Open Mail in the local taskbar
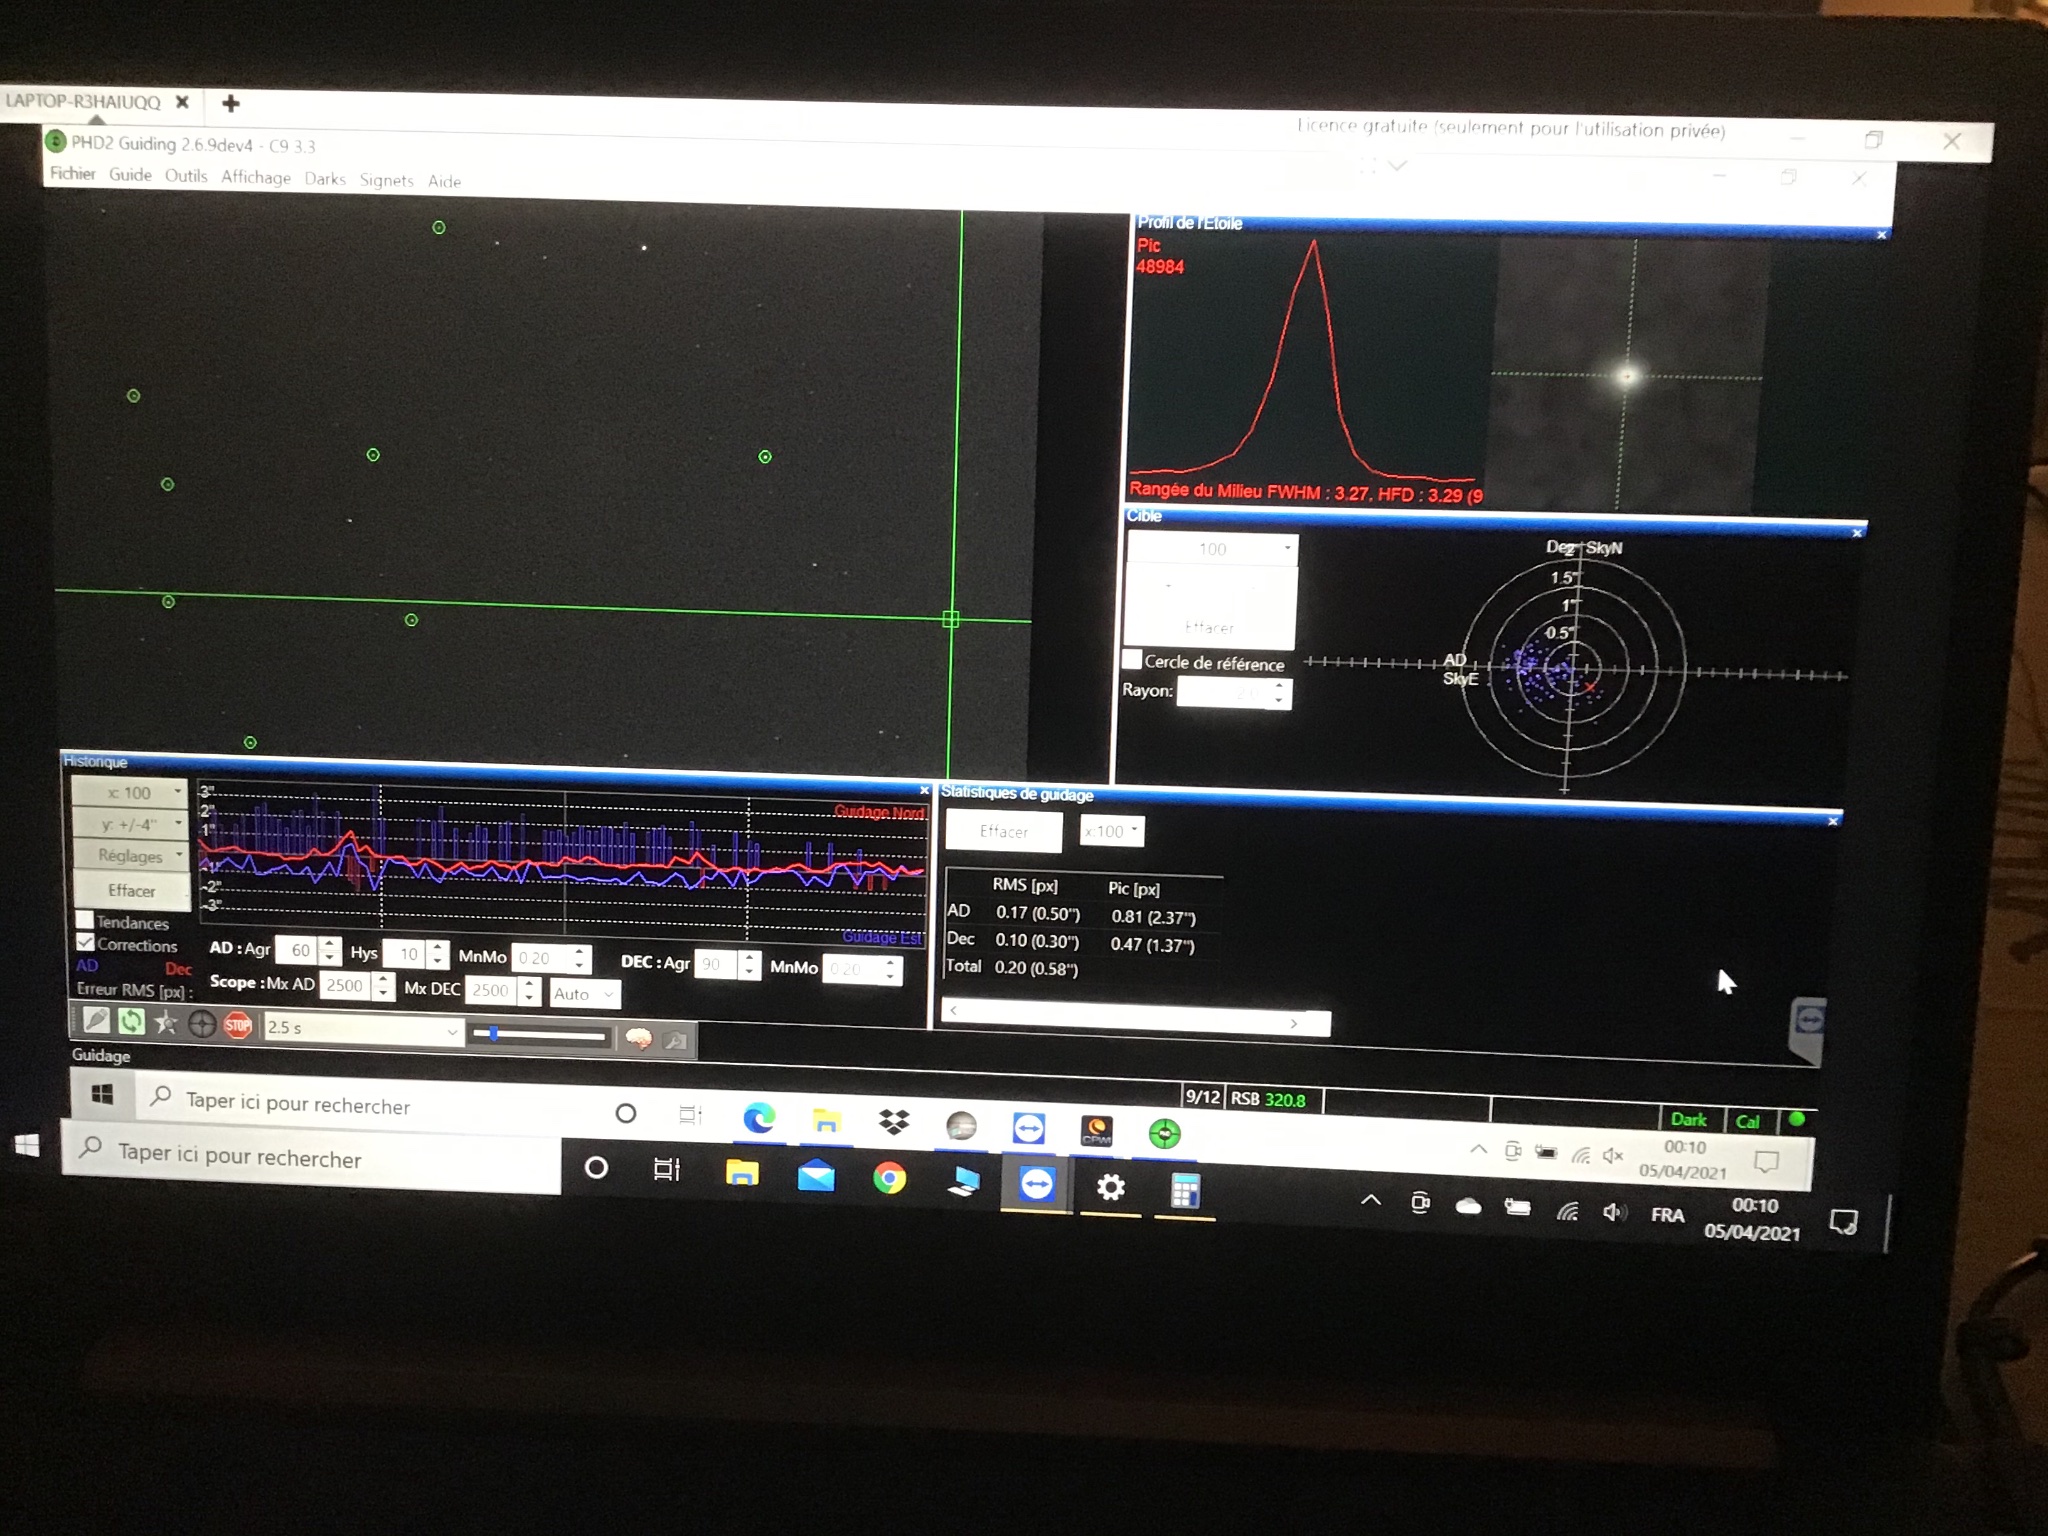 click(x=816, y=1176)
